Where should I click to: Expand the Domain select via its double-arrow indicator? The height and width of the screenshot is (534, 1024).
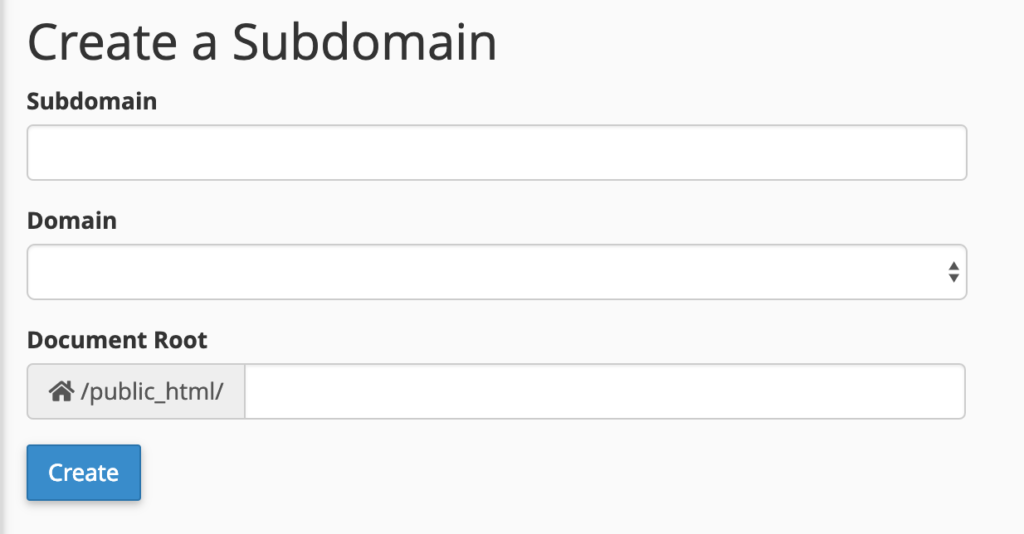coord(953,272)
